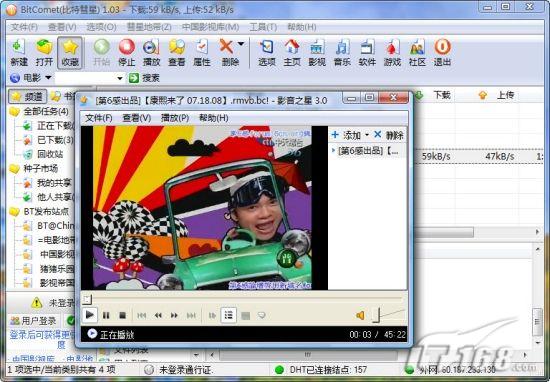Viewport: 550px width, 382px height.
Task: Sort by the 下载 column header
Action: [x=442, y=95]
